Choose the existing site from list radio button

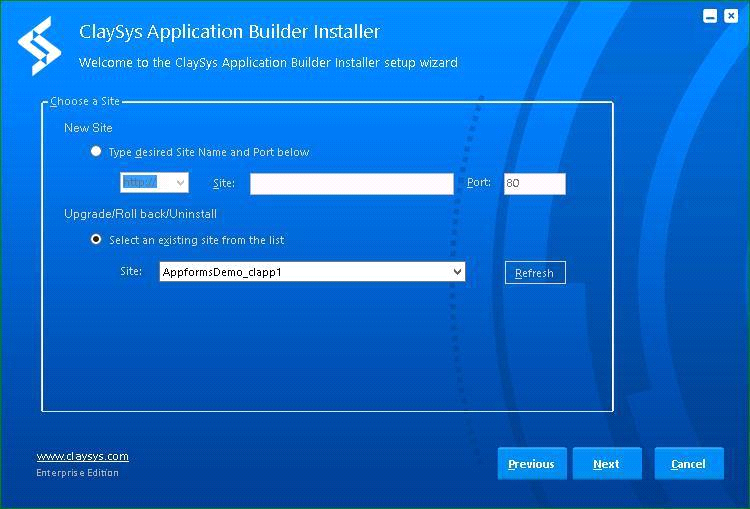[x=96, y=239]
